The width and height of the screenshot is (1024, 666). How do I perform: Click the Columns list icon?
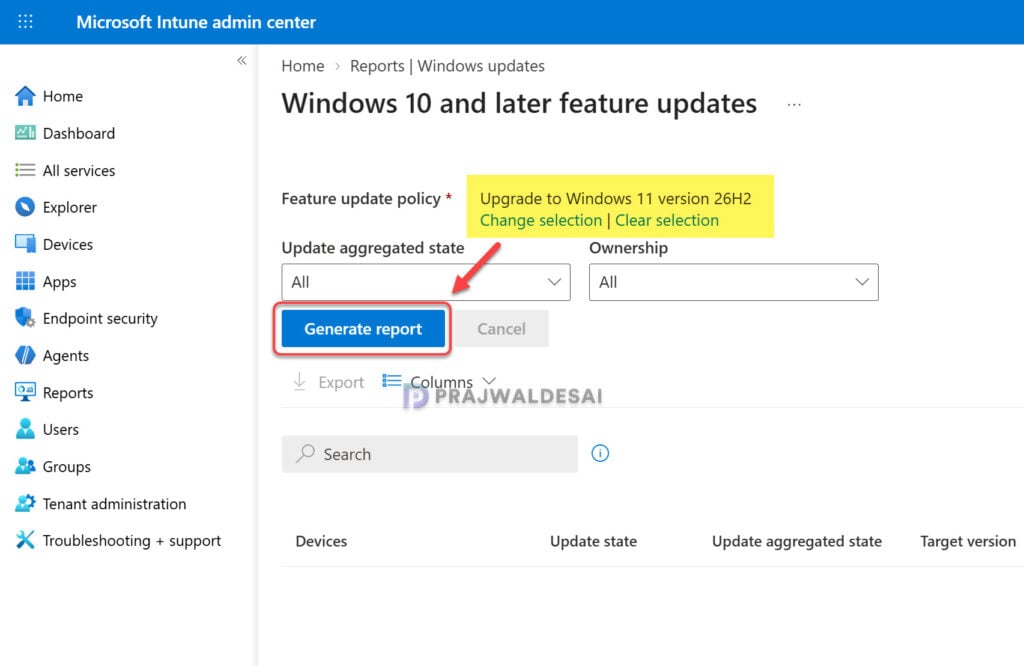(x=392, y=381)
